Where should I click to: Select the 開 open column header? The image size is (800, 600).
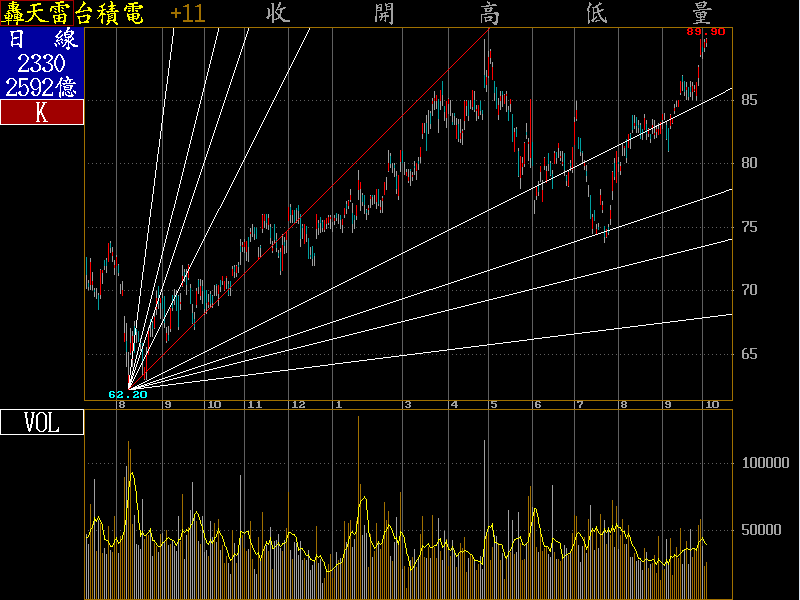[384, 14]
